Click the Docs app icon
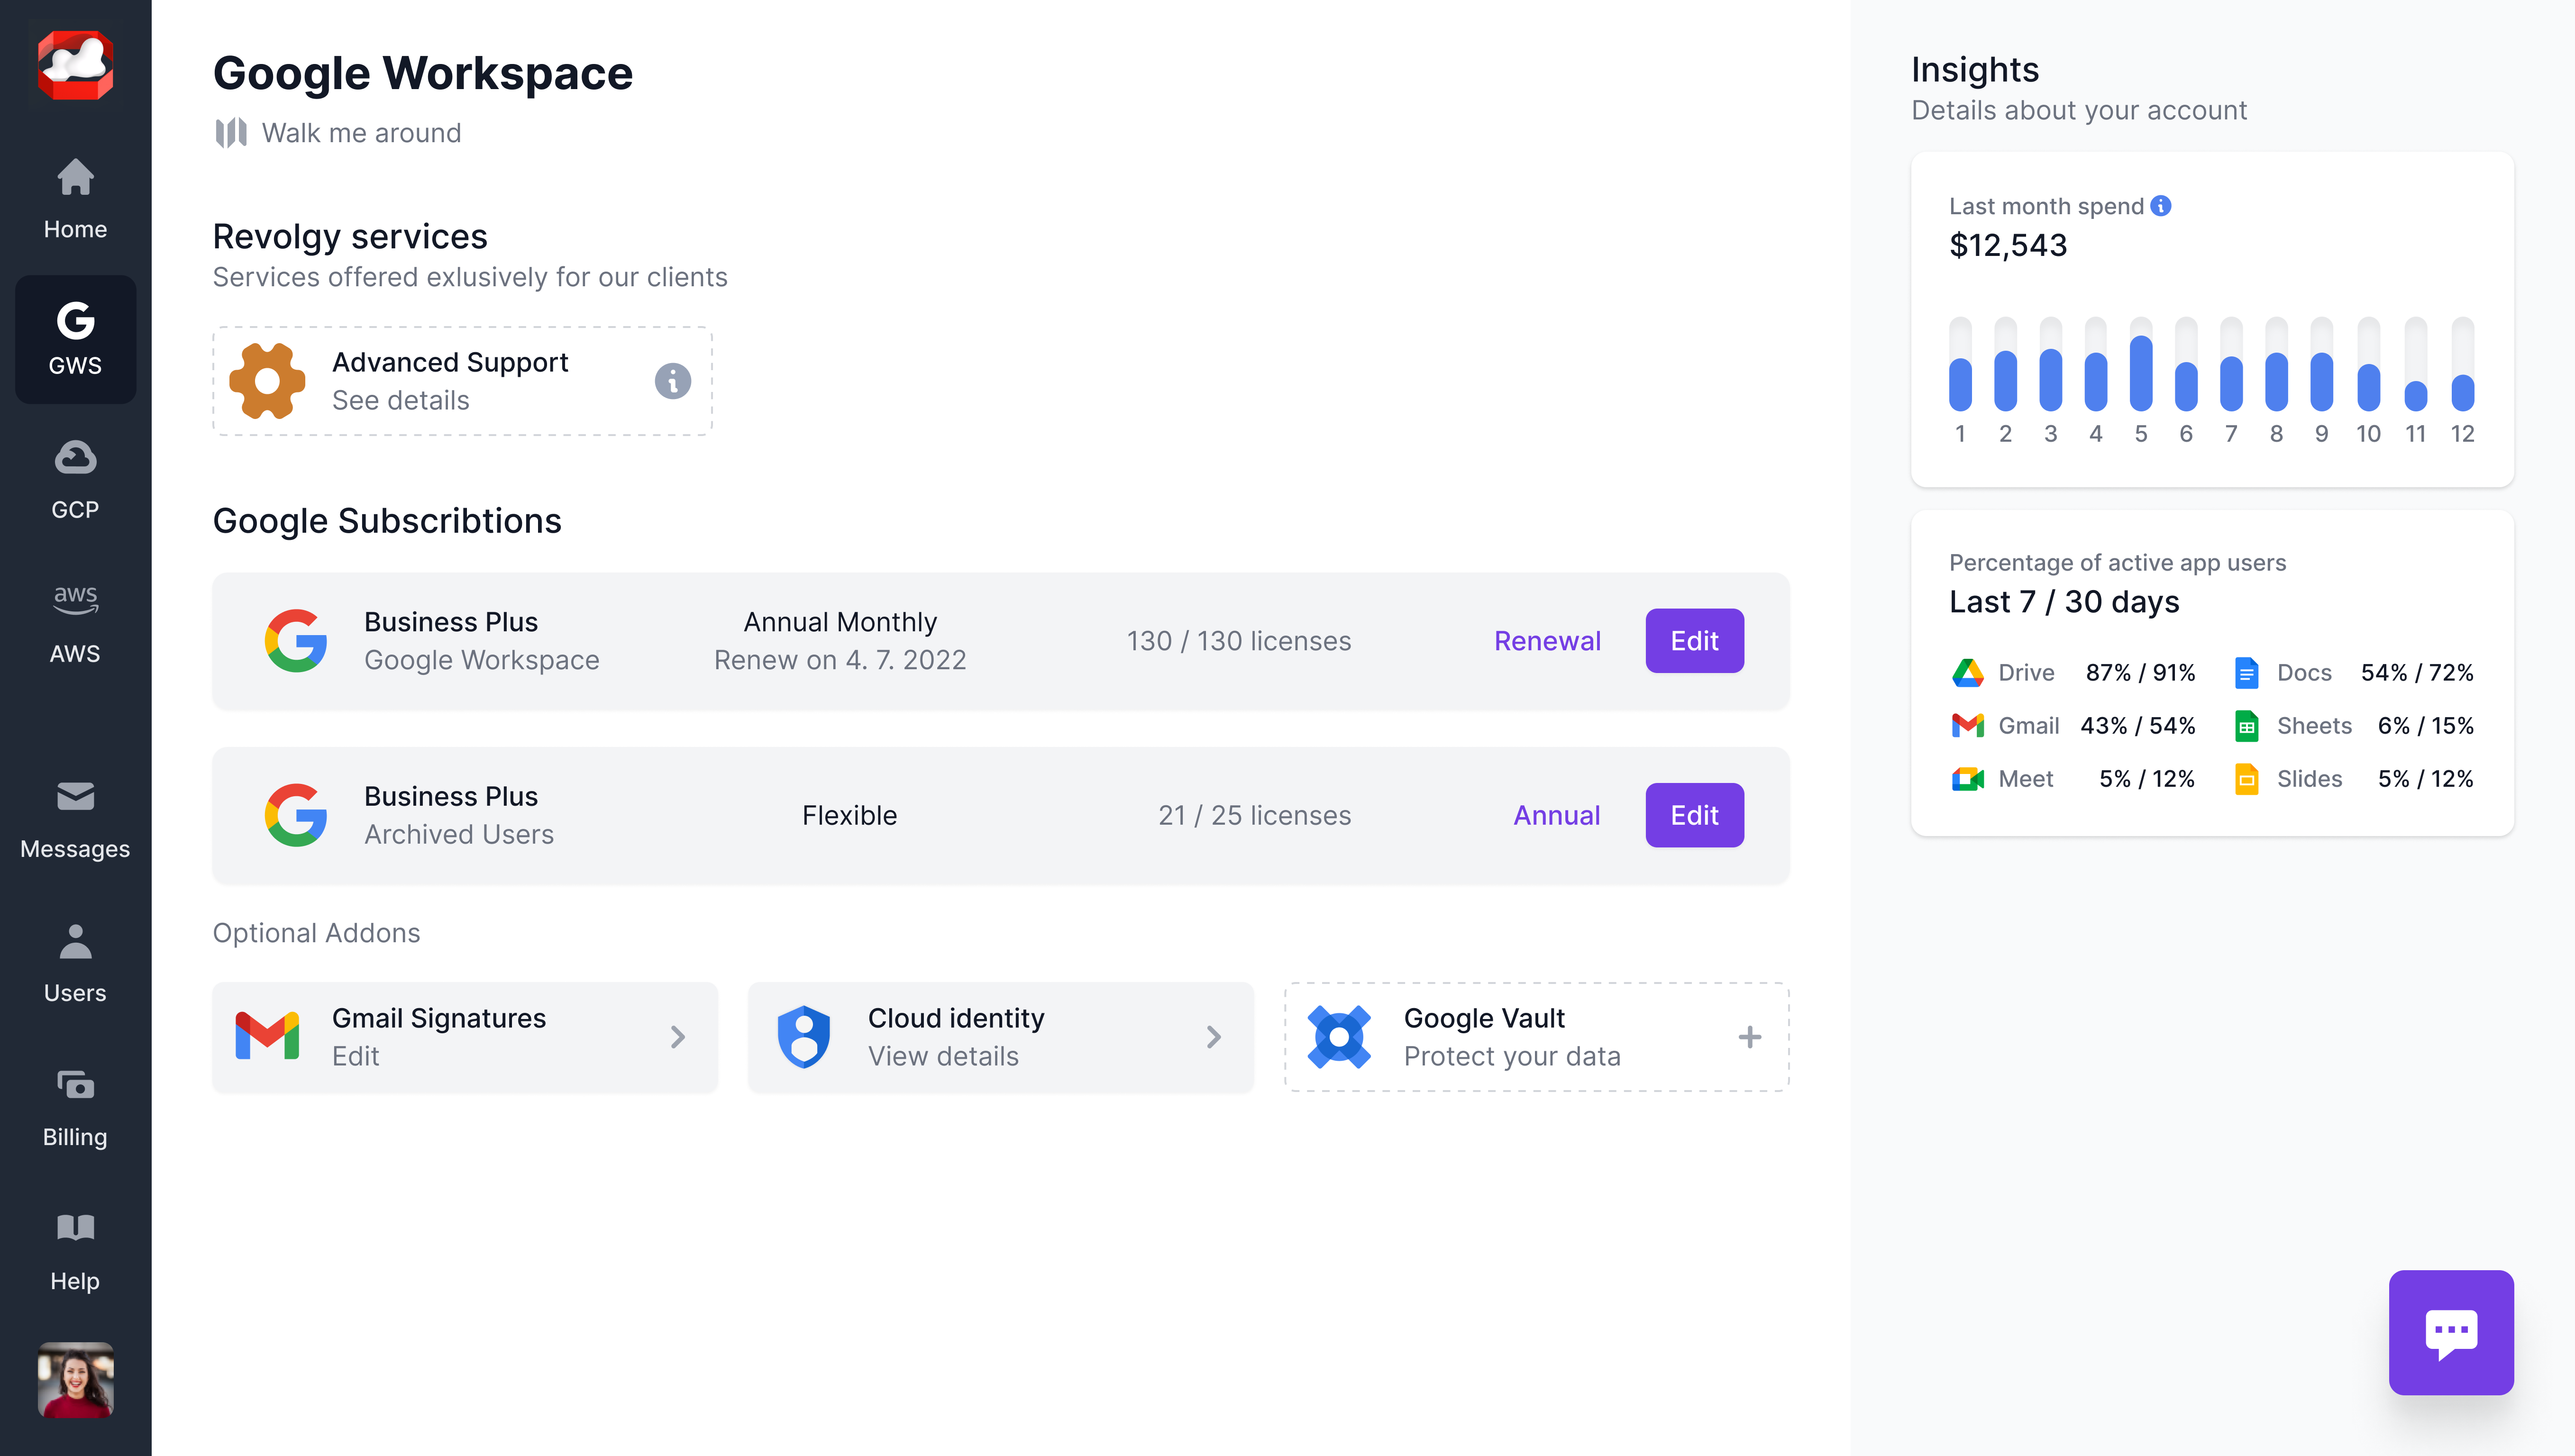 2246,673
